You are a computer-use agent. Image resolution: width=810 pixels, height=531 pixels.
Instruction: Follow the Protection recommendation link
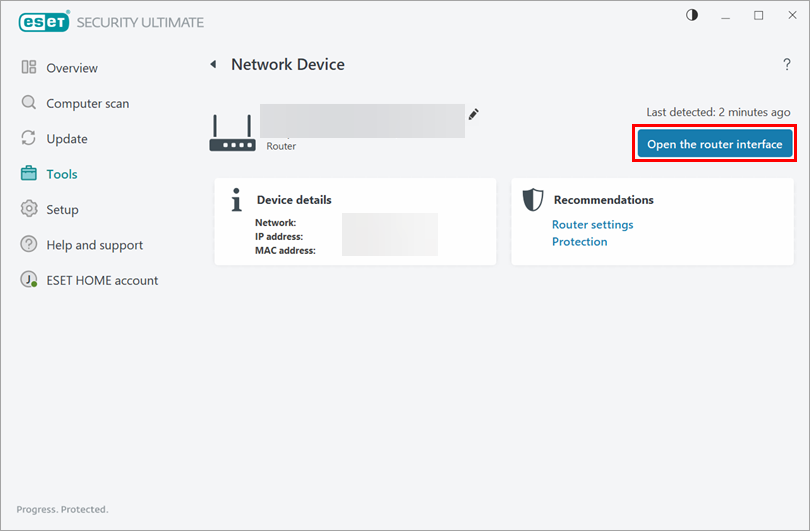579,242
